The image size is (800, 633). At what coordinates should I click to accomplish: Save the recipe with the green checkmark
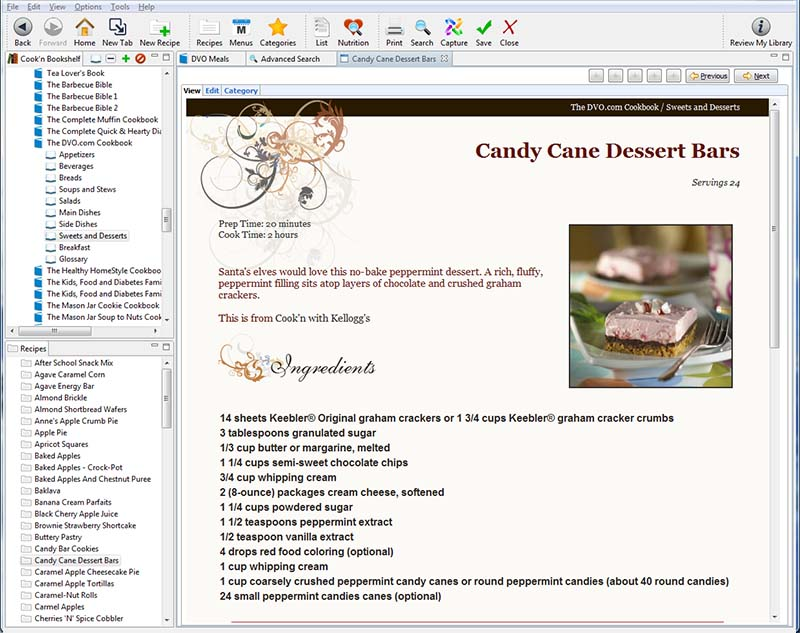point(484,29)
